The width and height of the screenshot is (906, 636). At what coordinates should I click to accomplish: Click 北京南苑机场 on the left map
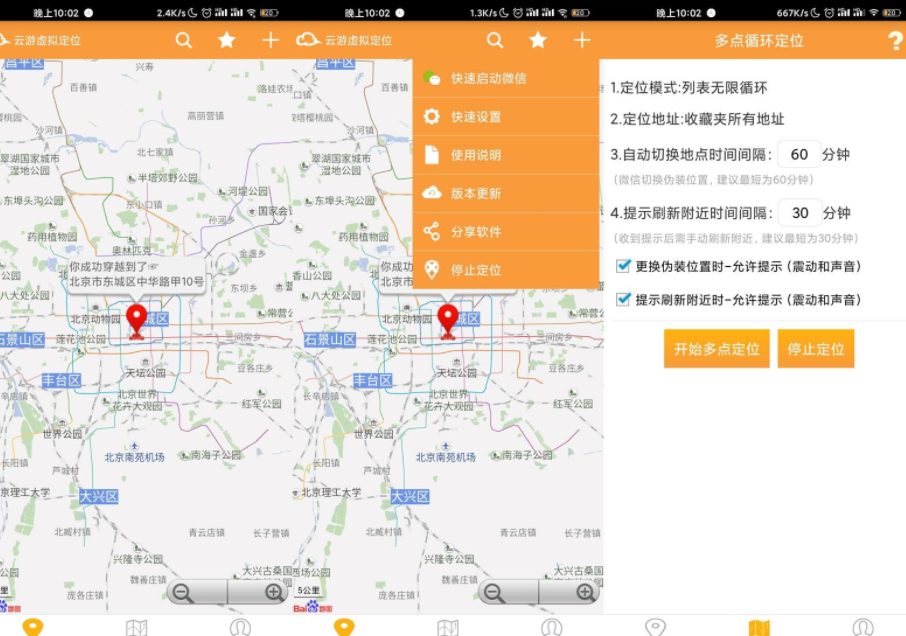(x=134, y=457)
